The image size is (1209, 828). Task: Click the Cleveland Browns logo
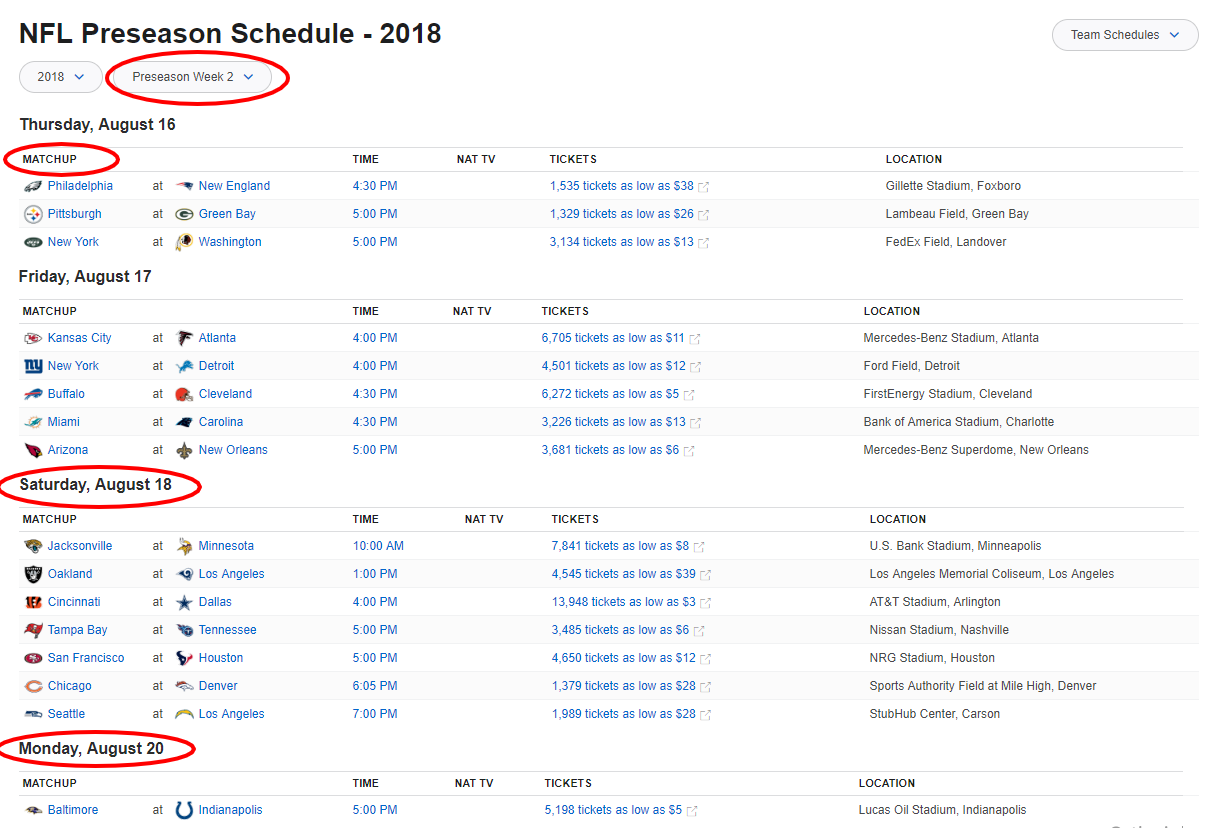[184, 394]
